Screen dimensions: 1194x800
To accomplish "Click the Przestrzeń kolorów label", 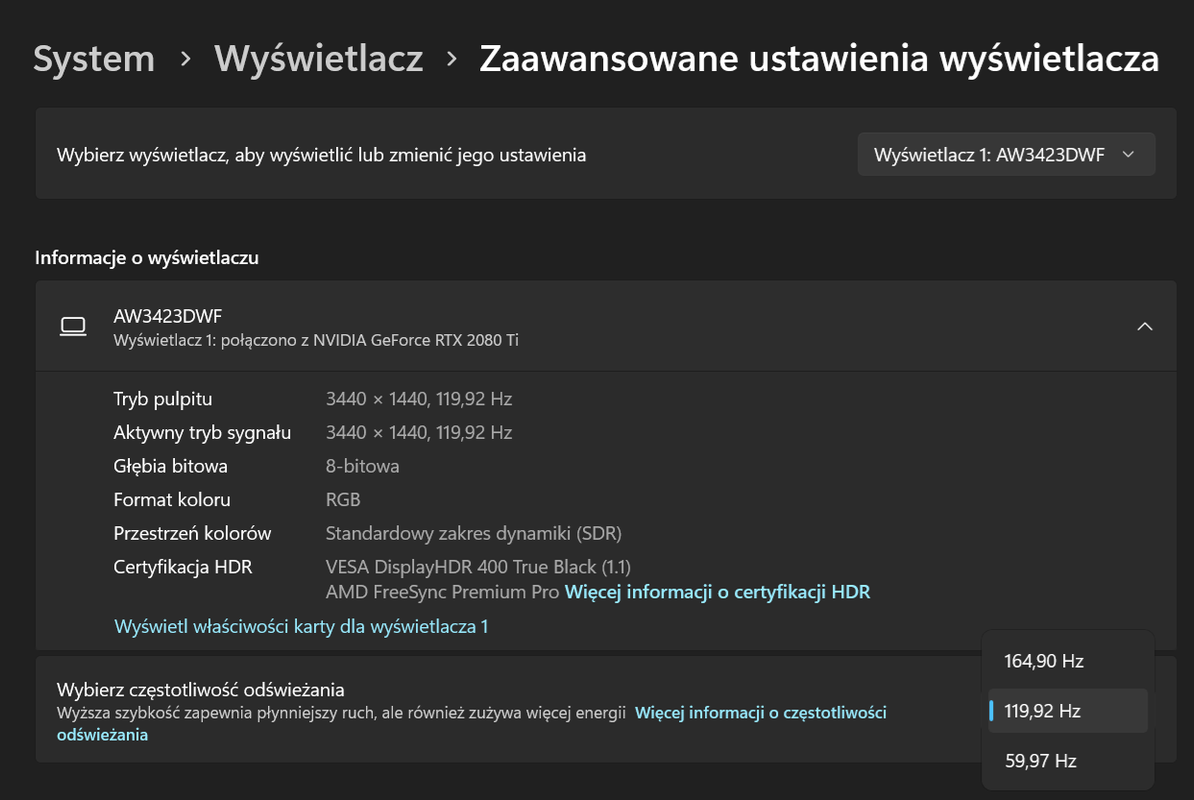I will 192,533.
